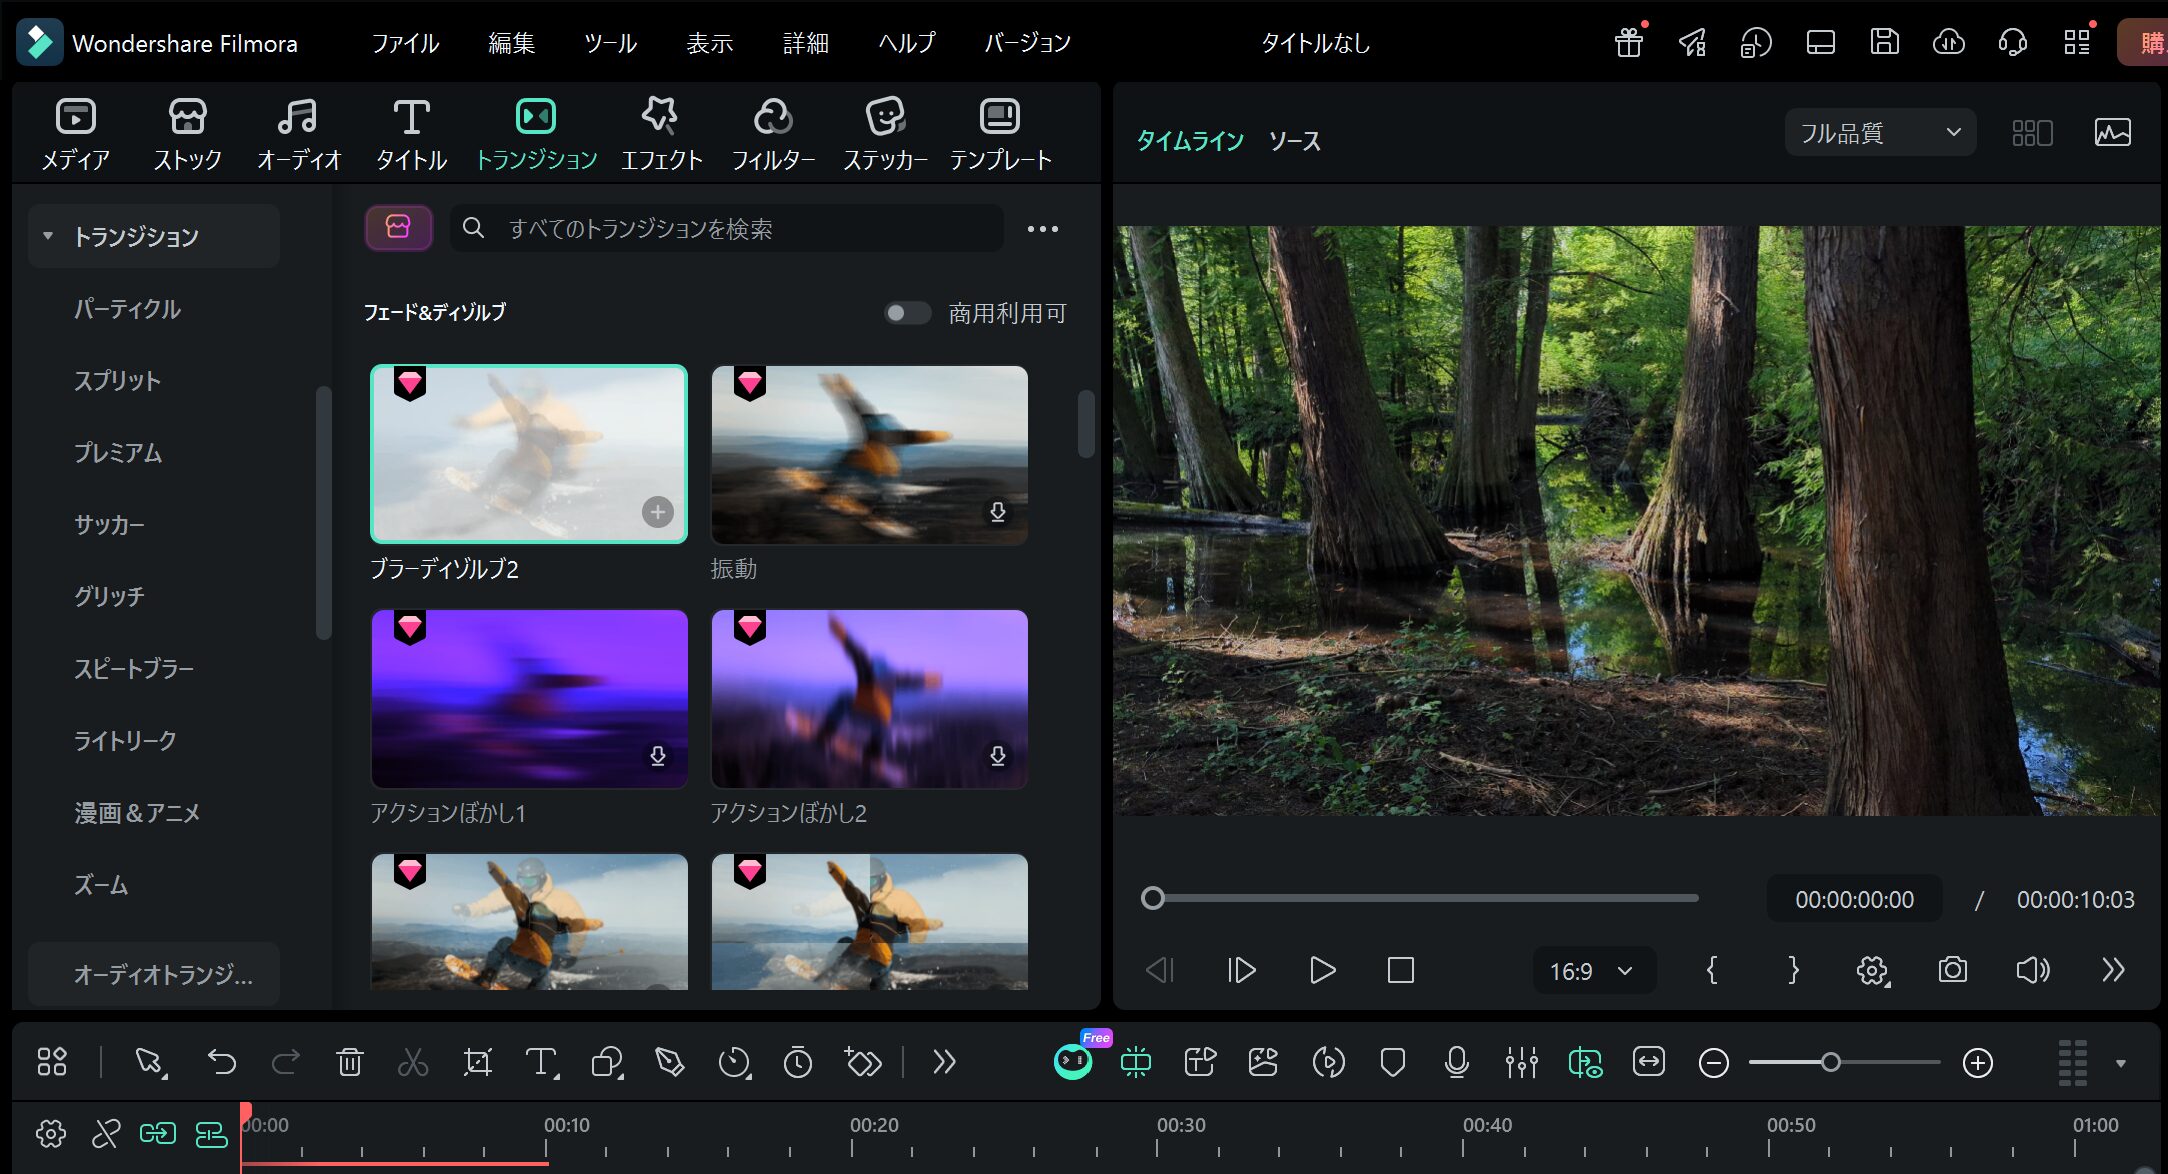
Task: Toggle the 商用利用可 switch
Action: click(906, 313)
